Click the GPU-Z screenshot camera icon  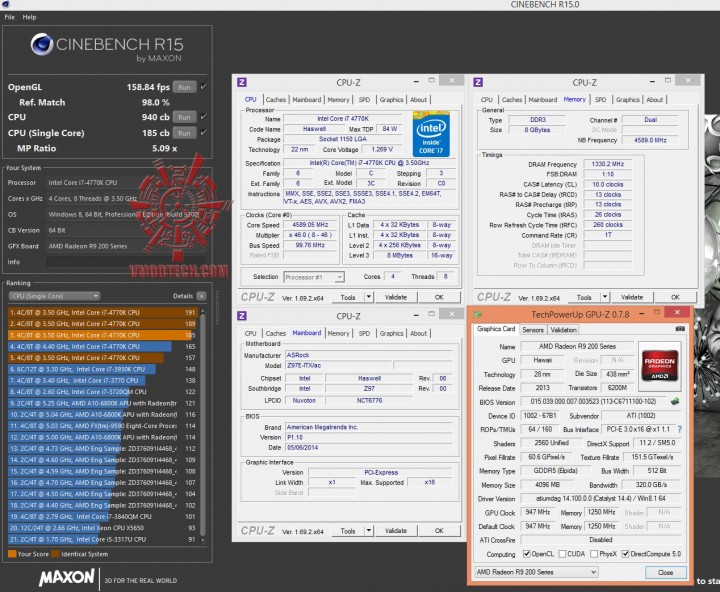pyautogui.click(x=680, y=329)
